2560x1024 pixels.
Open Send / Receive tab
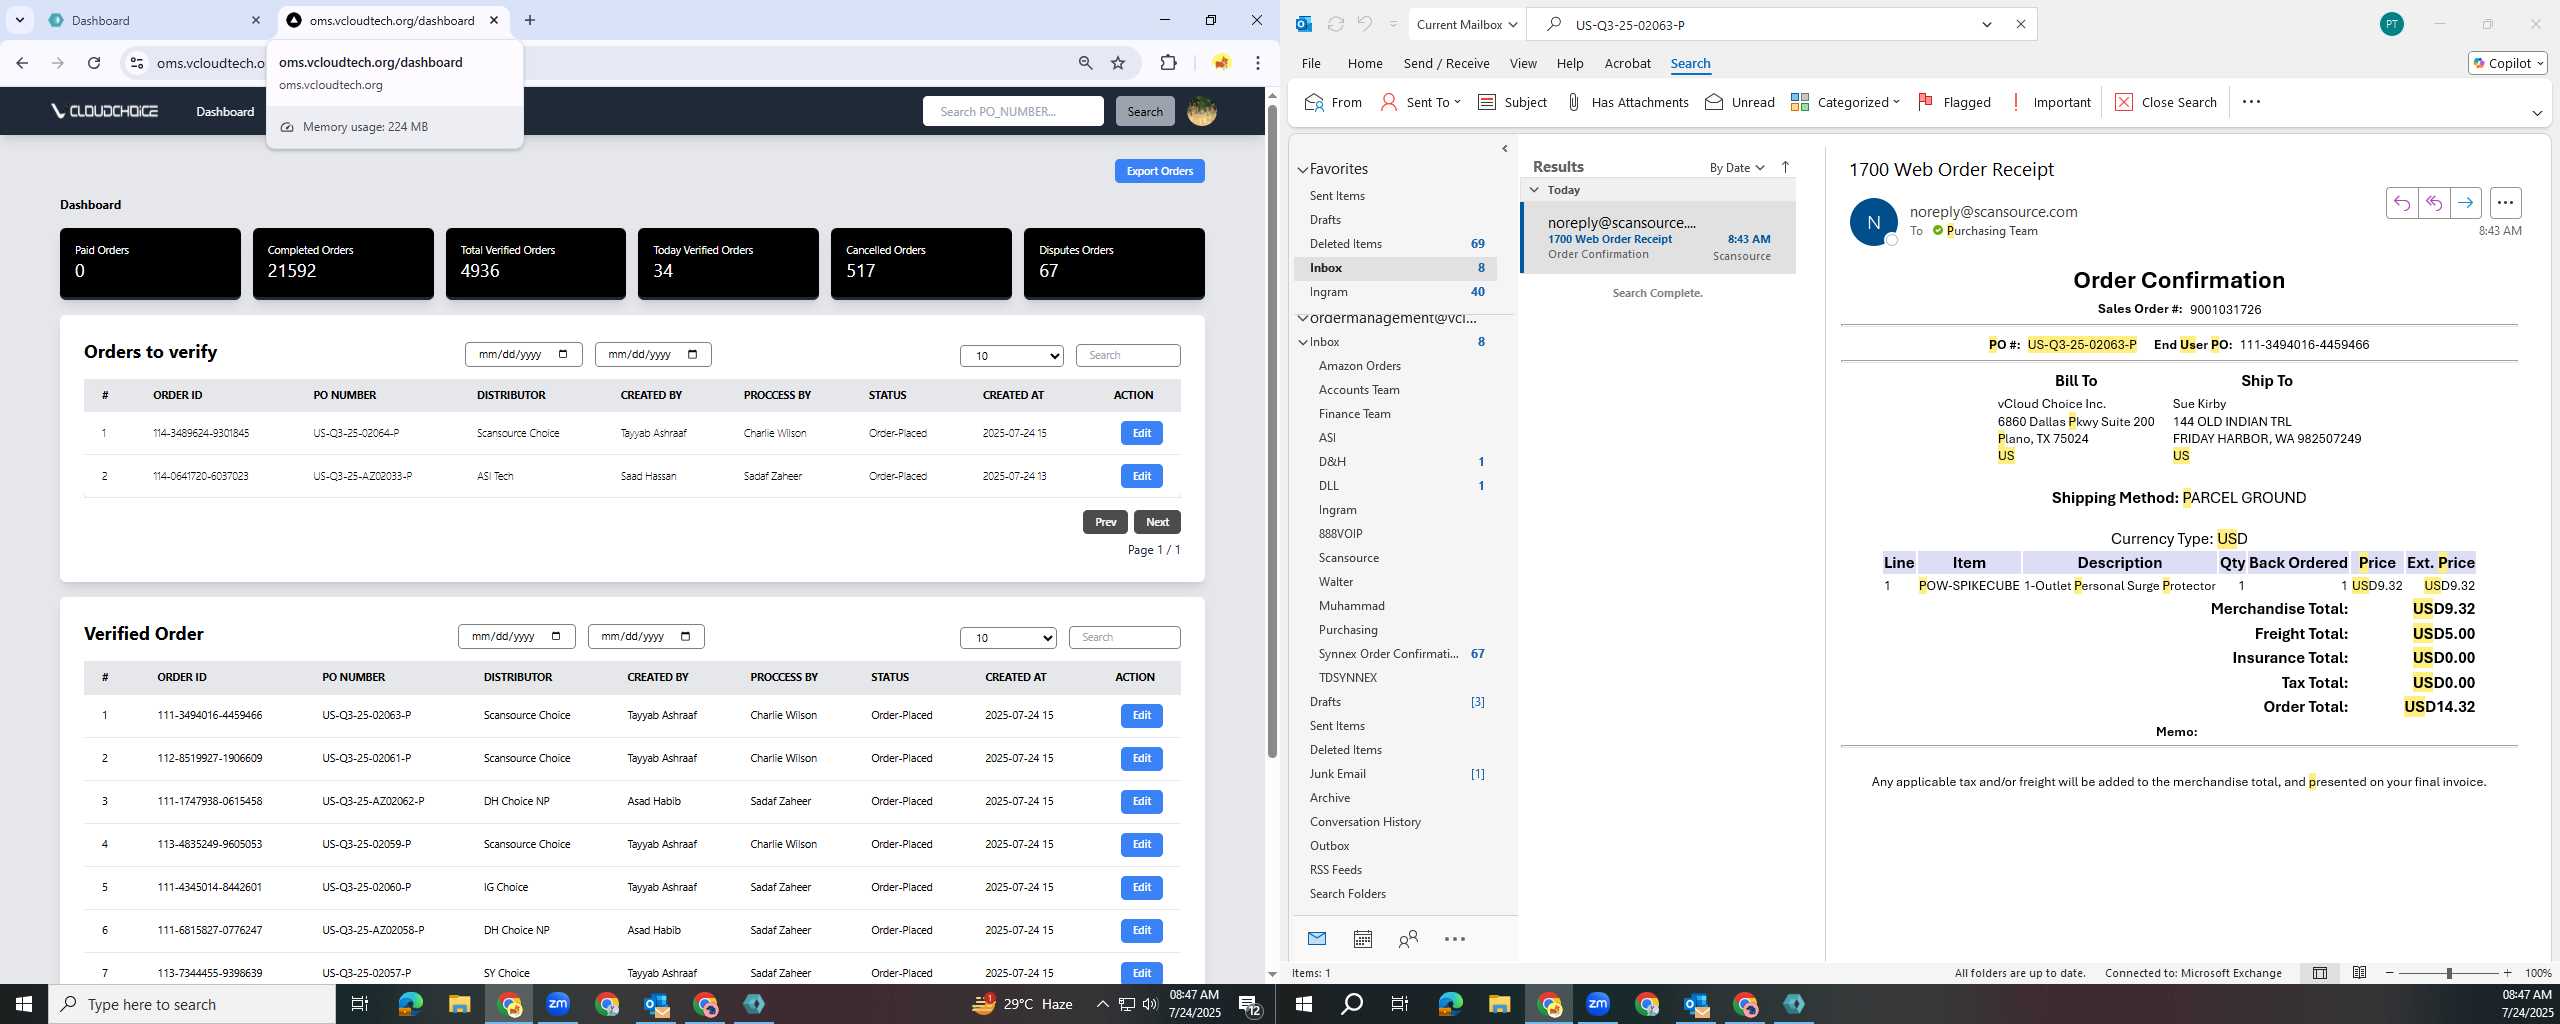click(1446, 63)
